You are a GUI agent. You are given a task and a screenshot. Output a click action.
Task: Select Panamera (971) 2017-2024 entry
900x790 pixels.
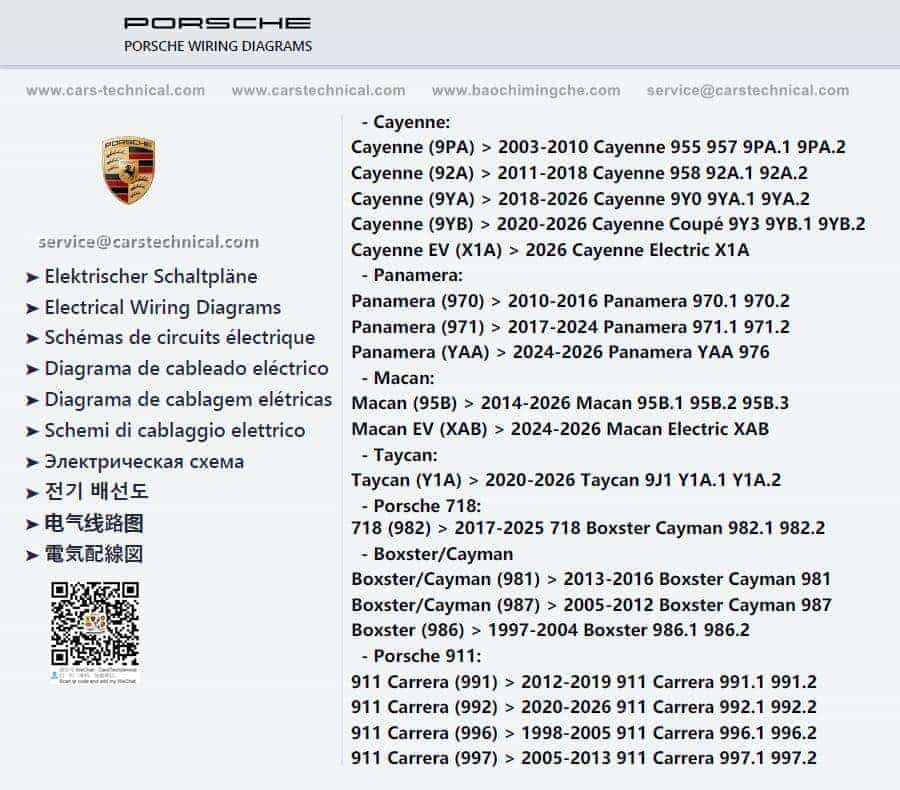click(x=570, y=327)
